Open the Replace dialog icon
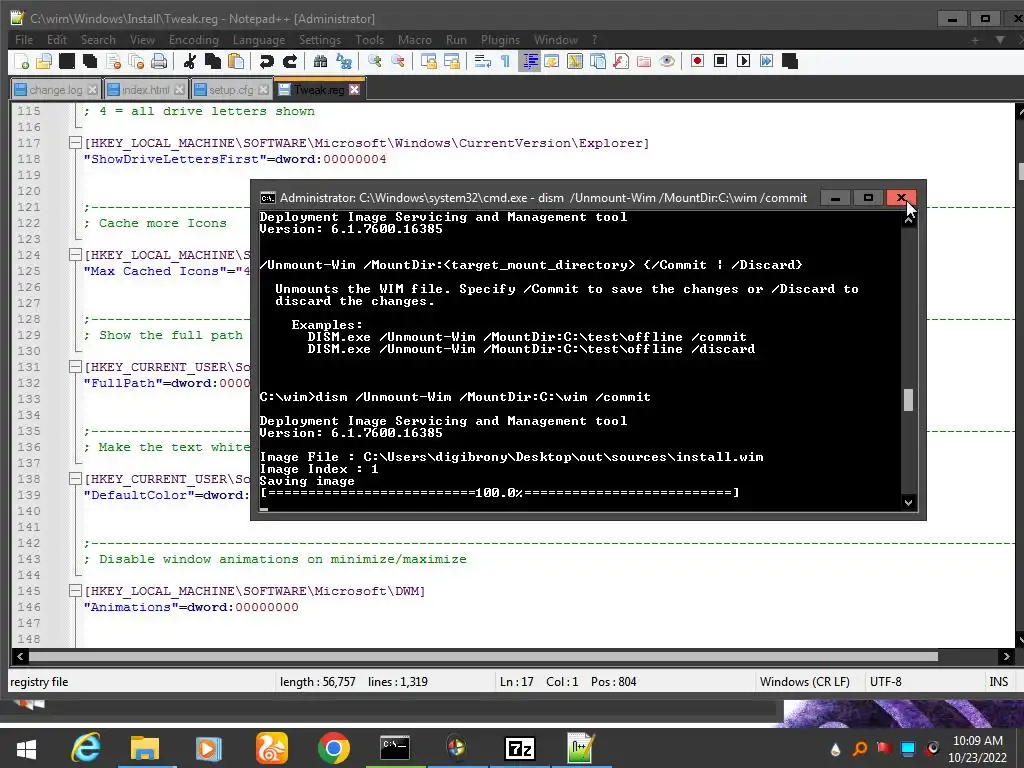 pyautogui.click(x=344, y=61)
